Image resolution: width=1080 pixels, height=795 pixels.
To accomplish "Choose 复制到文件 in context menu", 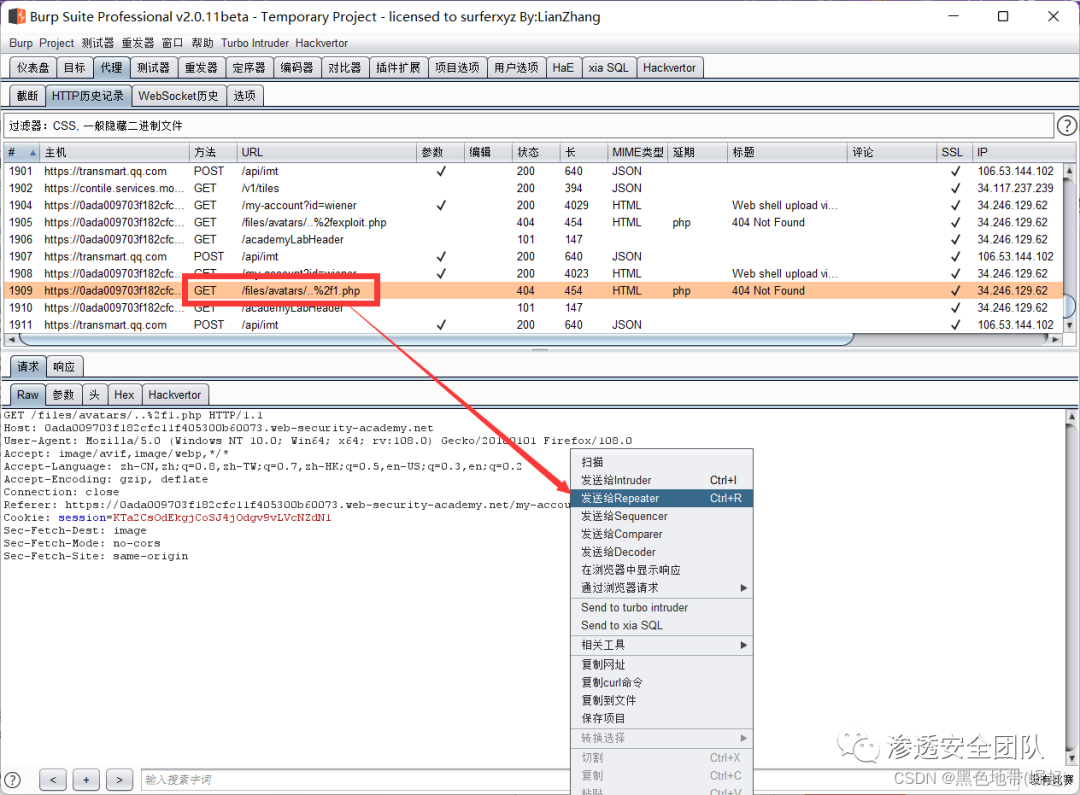I will coord(662,701).
